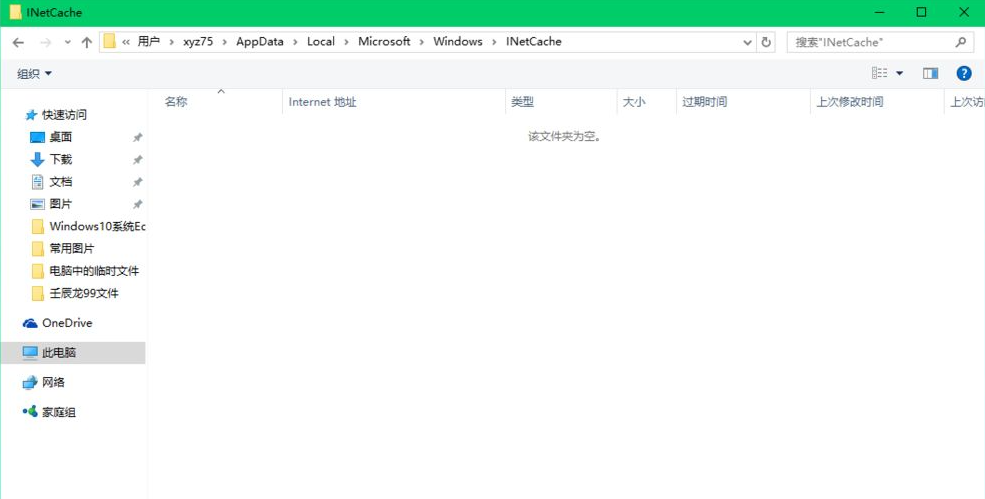This screenshot has height=499, width=985.
Task: Open the recent locations dropdown arrow
Action: (68, 42)
